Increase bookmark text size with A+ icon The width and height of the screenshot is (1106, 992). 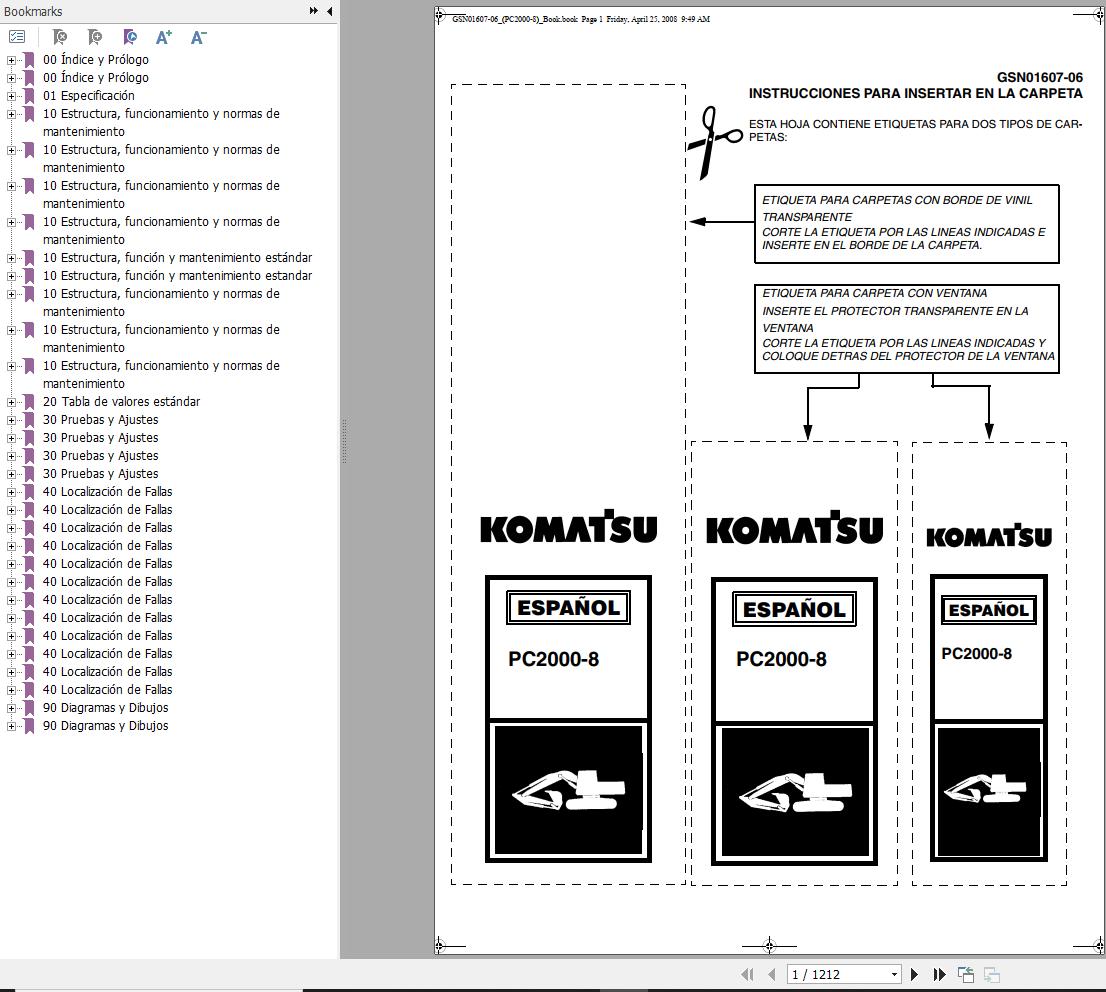pos(164,37)
